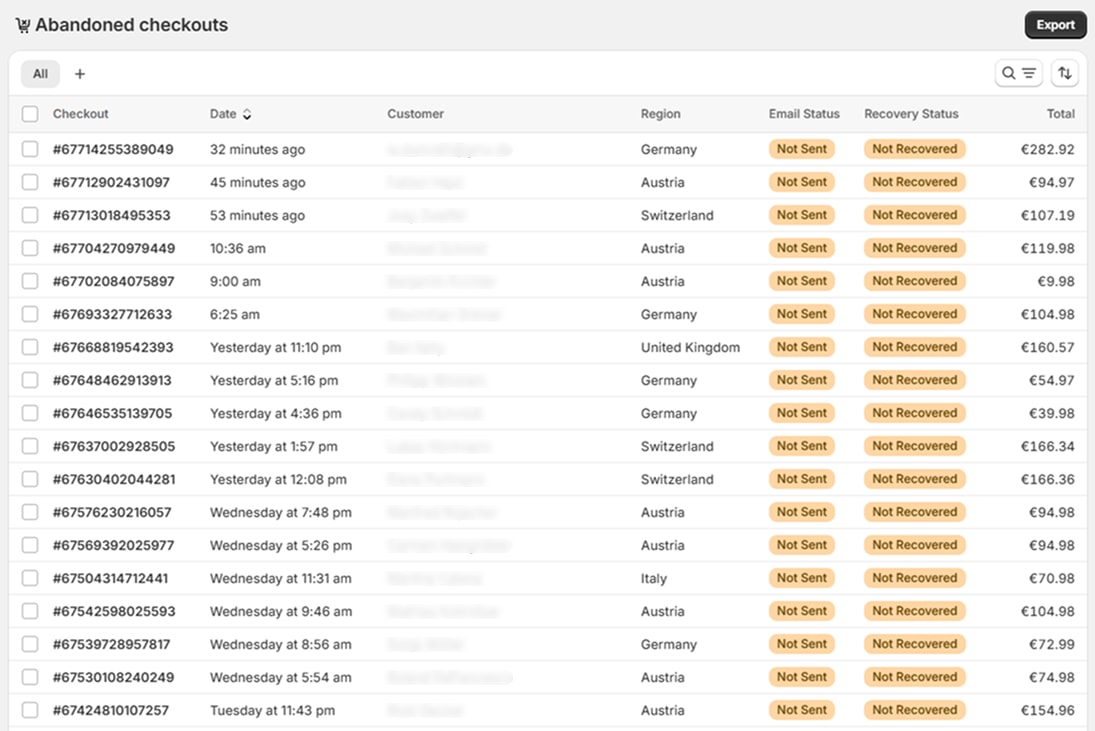Tick checkbox for checkout #67668819542393
This screenshot has height=731, width=1095.
[30, 347]
